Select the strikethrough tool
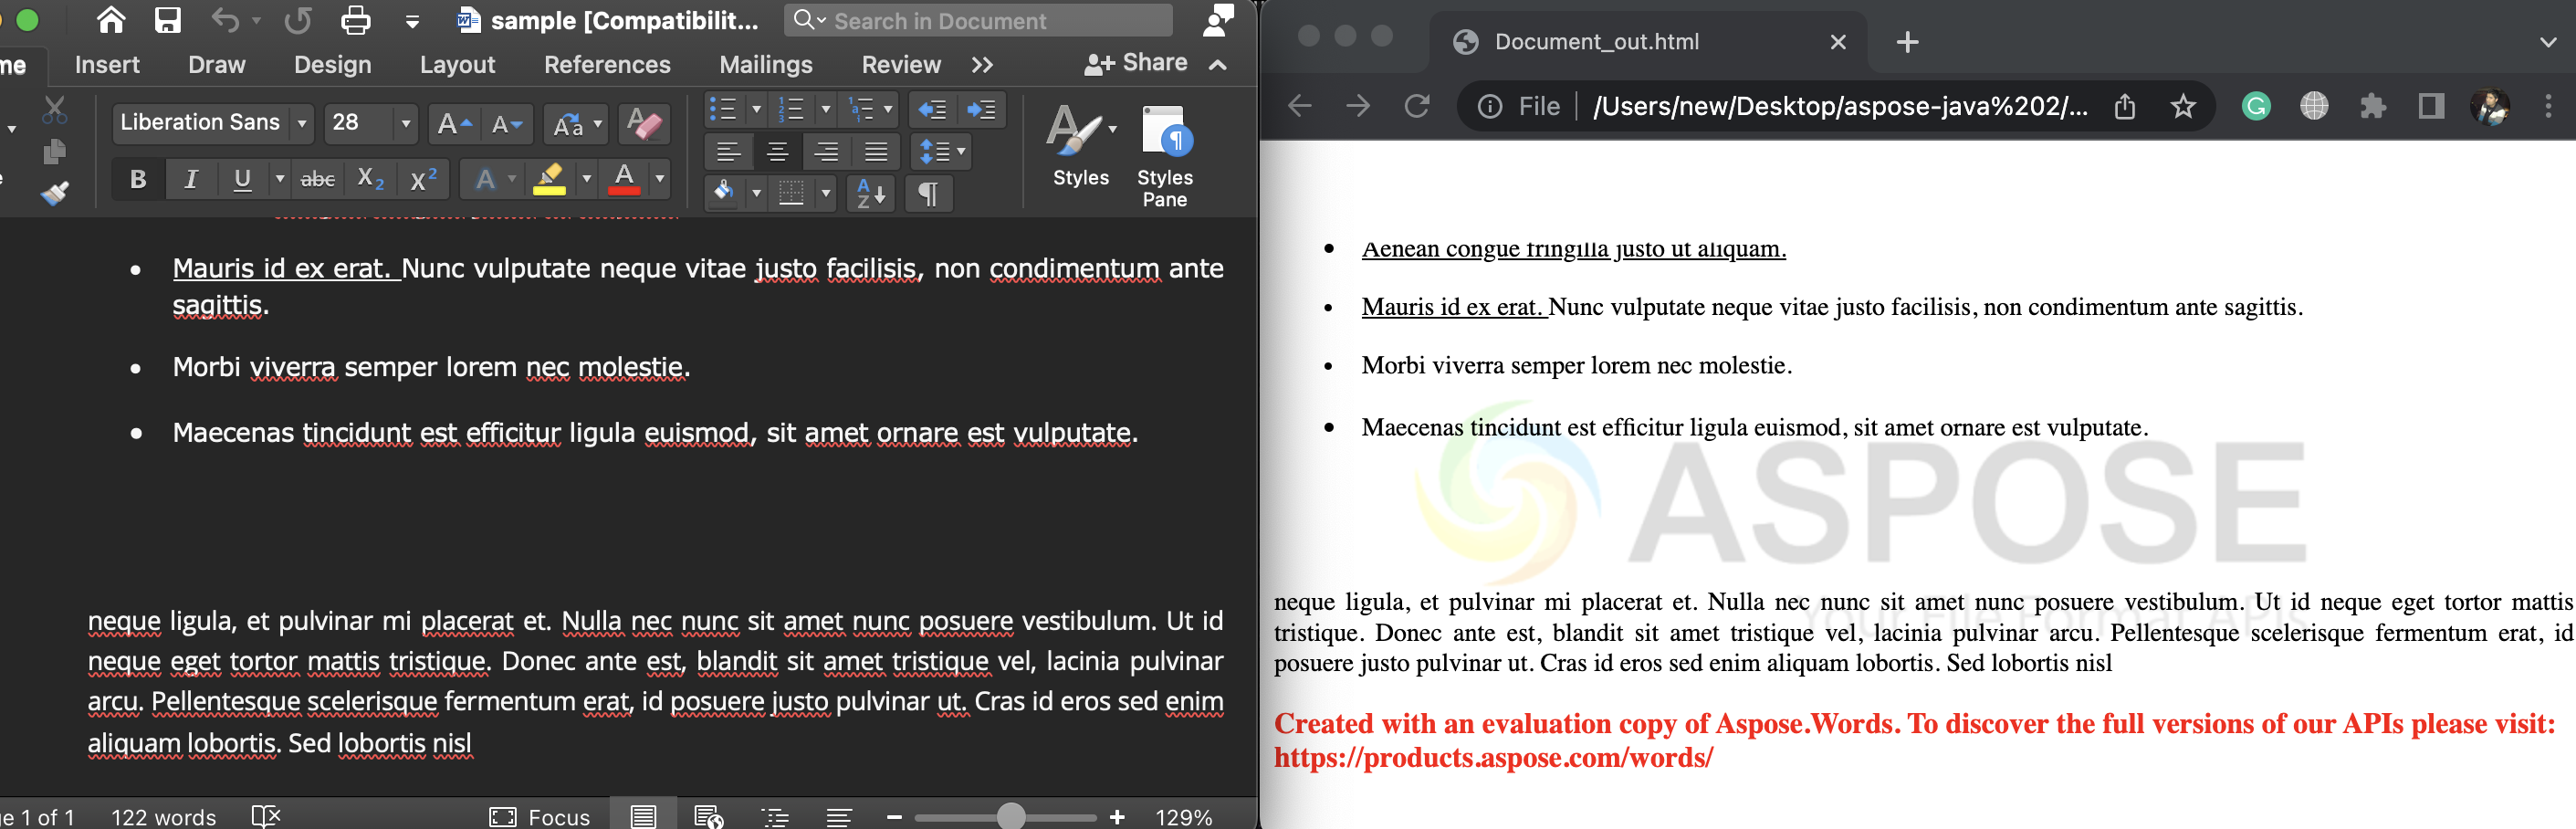The width and height of the screenshot is (2576, 829). coord(317,179)
